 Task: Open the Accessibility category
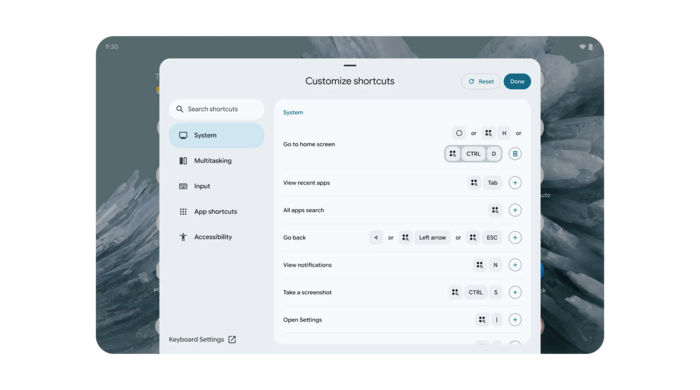click(x=217, y=237)
